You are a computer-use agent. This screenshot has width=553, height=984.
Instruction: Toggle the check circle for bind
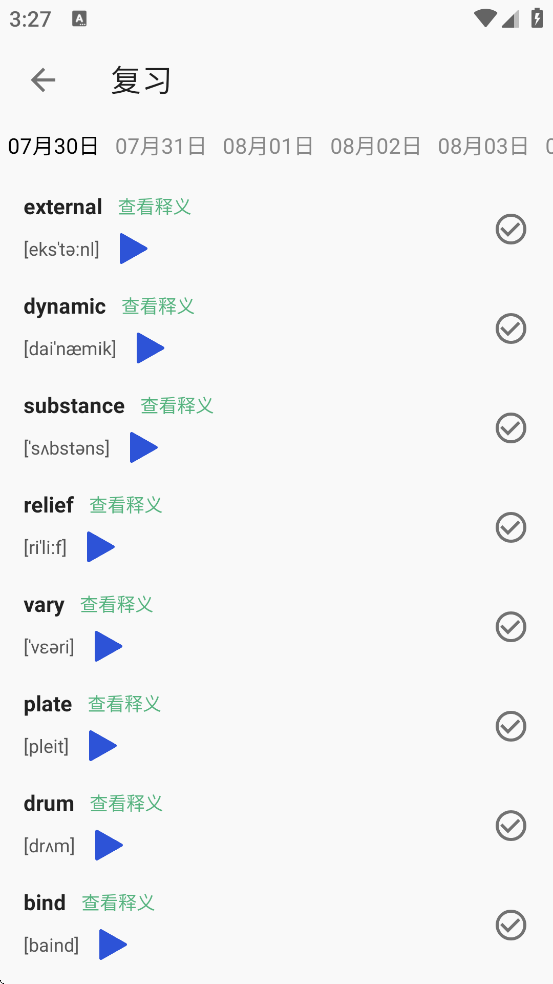tap(511, 925)
